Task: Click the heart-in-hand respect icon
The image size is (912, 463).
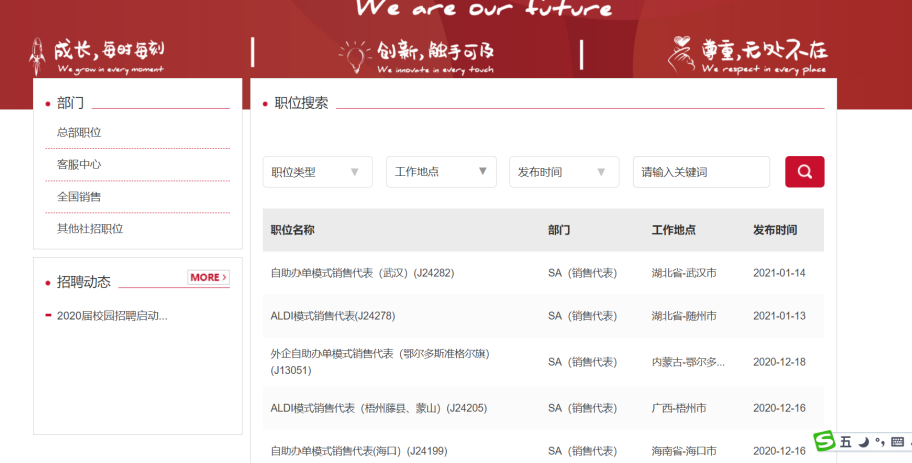Action: pyautogui.click(x=683, y=54)
